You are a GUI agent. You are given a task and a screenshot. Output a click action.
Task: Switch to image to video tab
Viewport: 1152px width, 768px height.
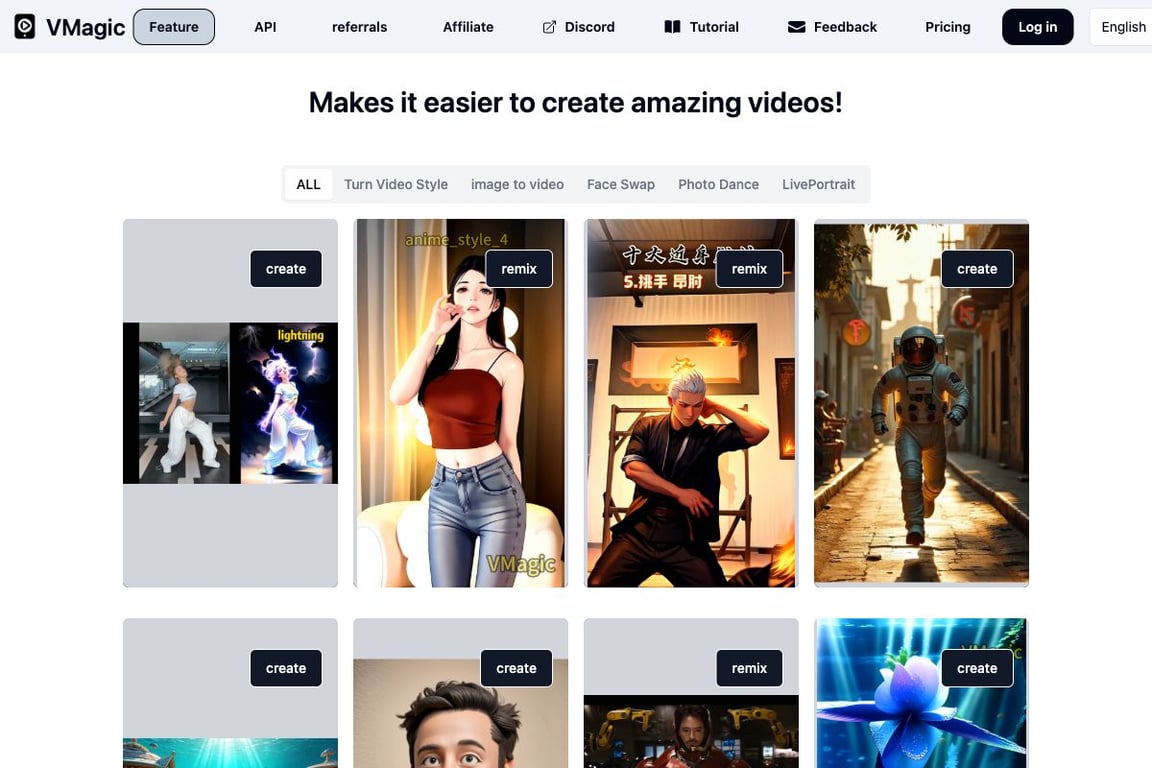coord(517,184)
